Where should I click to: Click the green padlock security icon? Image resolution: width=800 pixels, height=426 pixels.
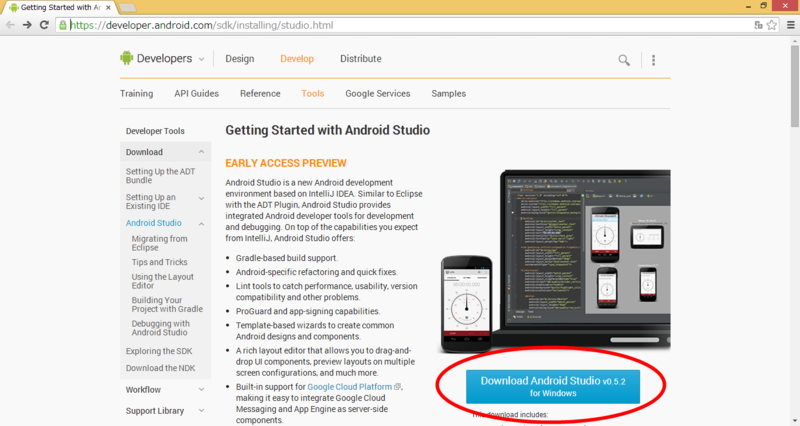63,25
